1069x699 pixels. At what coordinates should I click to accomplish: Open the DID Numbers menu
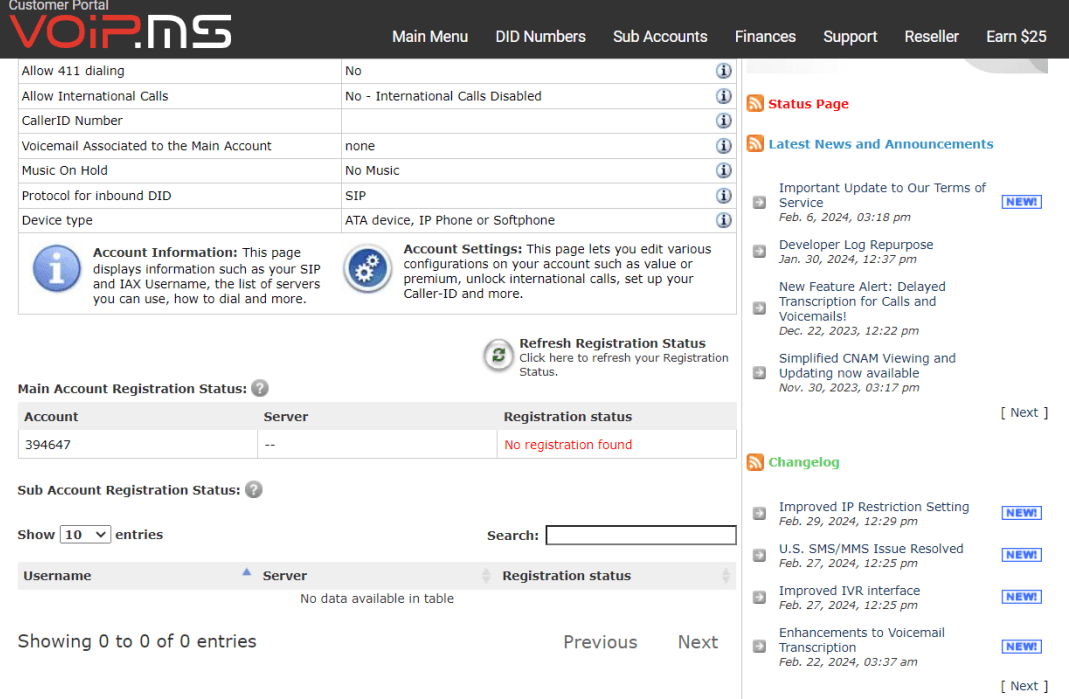540,37
